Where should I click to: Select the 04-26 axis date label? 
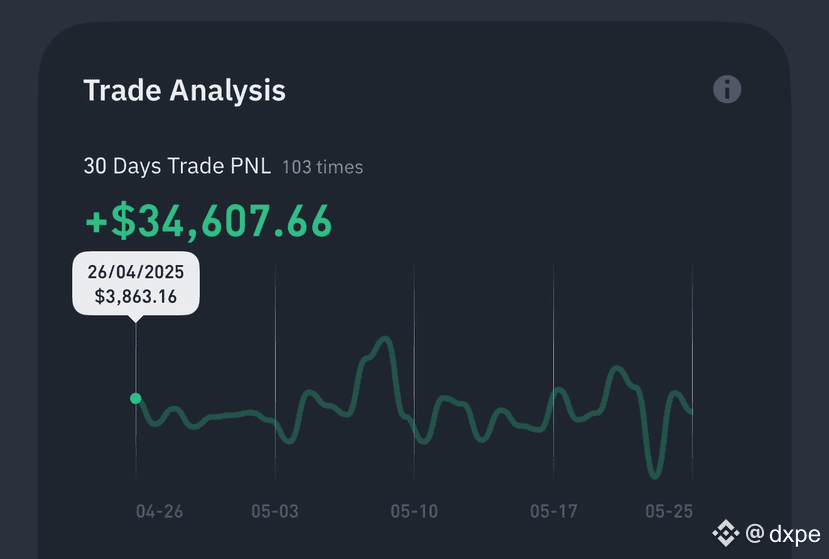pyautogui.click(x=159, y=511)
